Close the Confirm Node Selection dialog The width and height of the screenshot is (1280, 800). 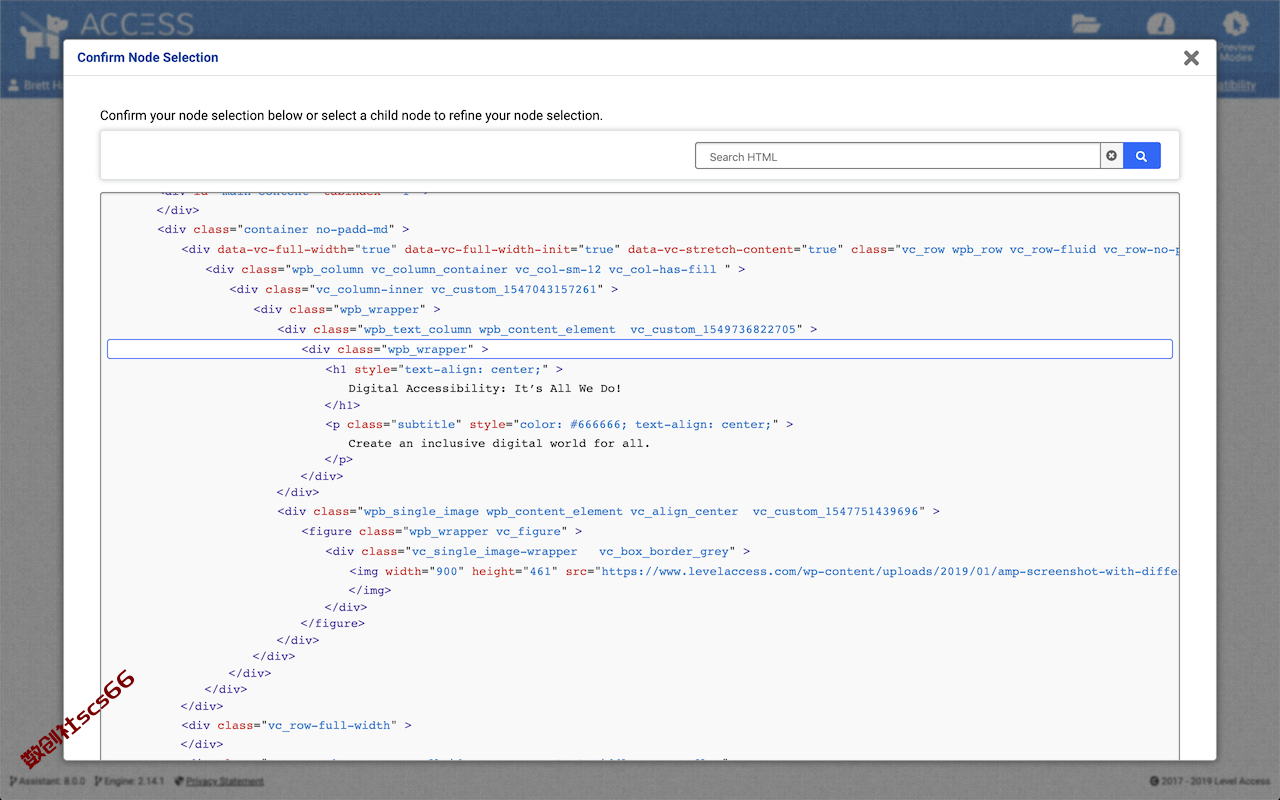[x=1191, y=58]
